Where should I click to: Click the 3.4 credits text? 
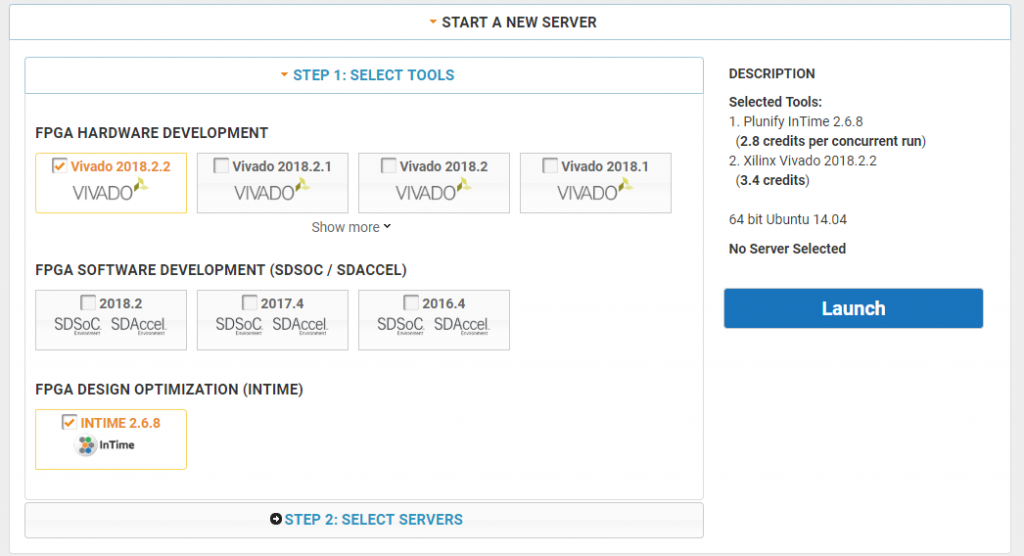click(x=773, y=180)
